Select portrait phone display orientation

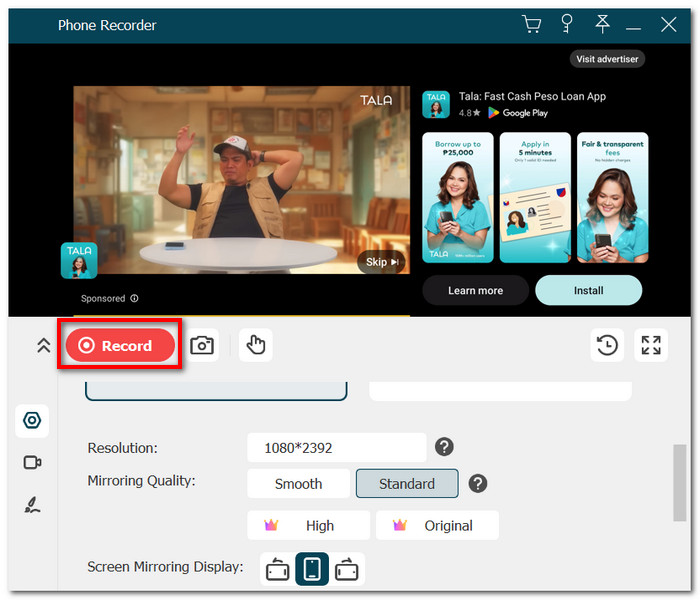click(x=312, y=569)
